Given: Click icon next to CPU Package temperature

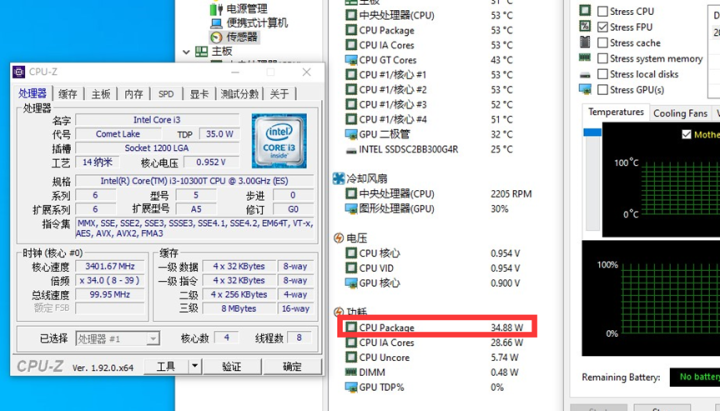Looking at the screenshot, I should (x=351, y=30).
